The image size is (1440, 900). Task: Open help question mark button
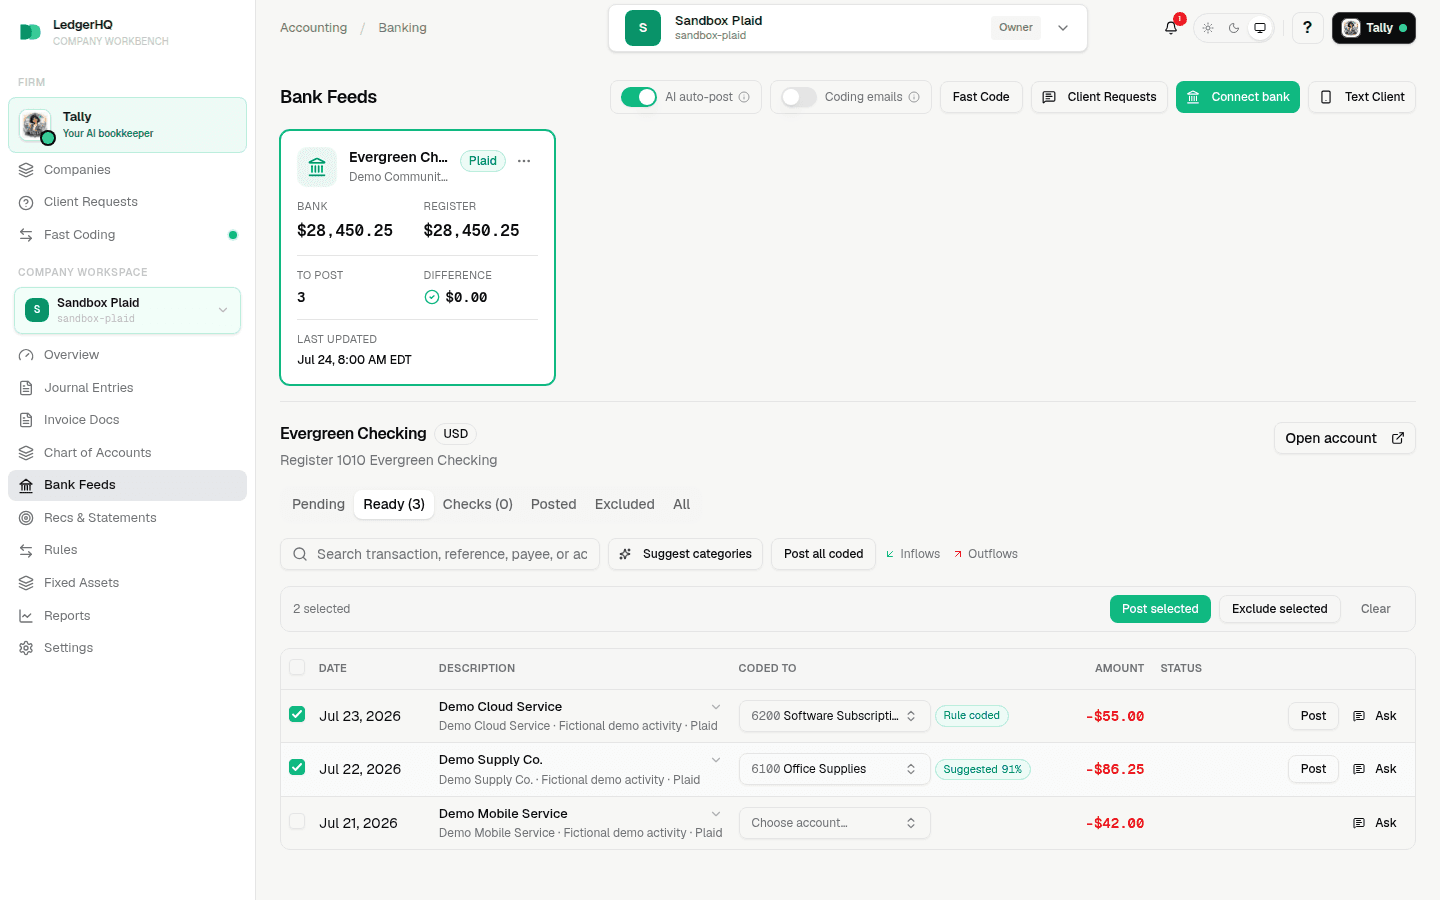(x=1307, y=28)
